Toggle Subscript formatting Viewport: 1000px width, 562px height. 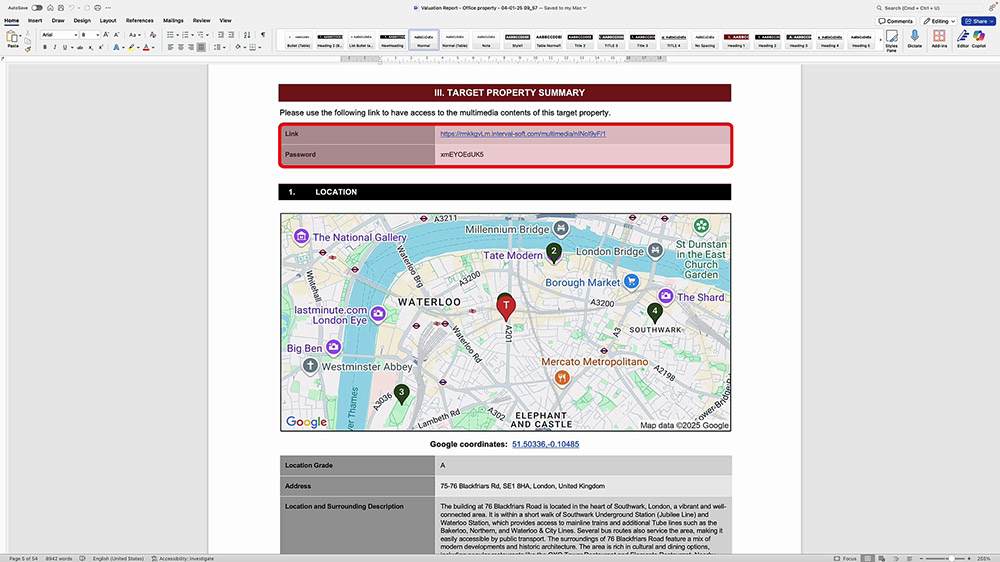click(x=91, y=47)
